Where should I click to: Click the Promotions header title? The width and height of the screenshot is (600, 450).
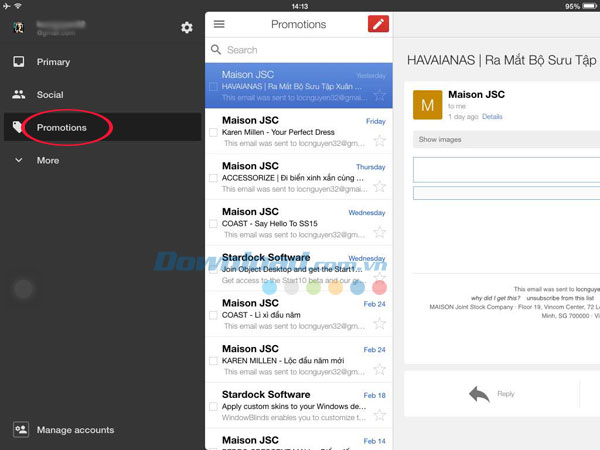(298, 24)
